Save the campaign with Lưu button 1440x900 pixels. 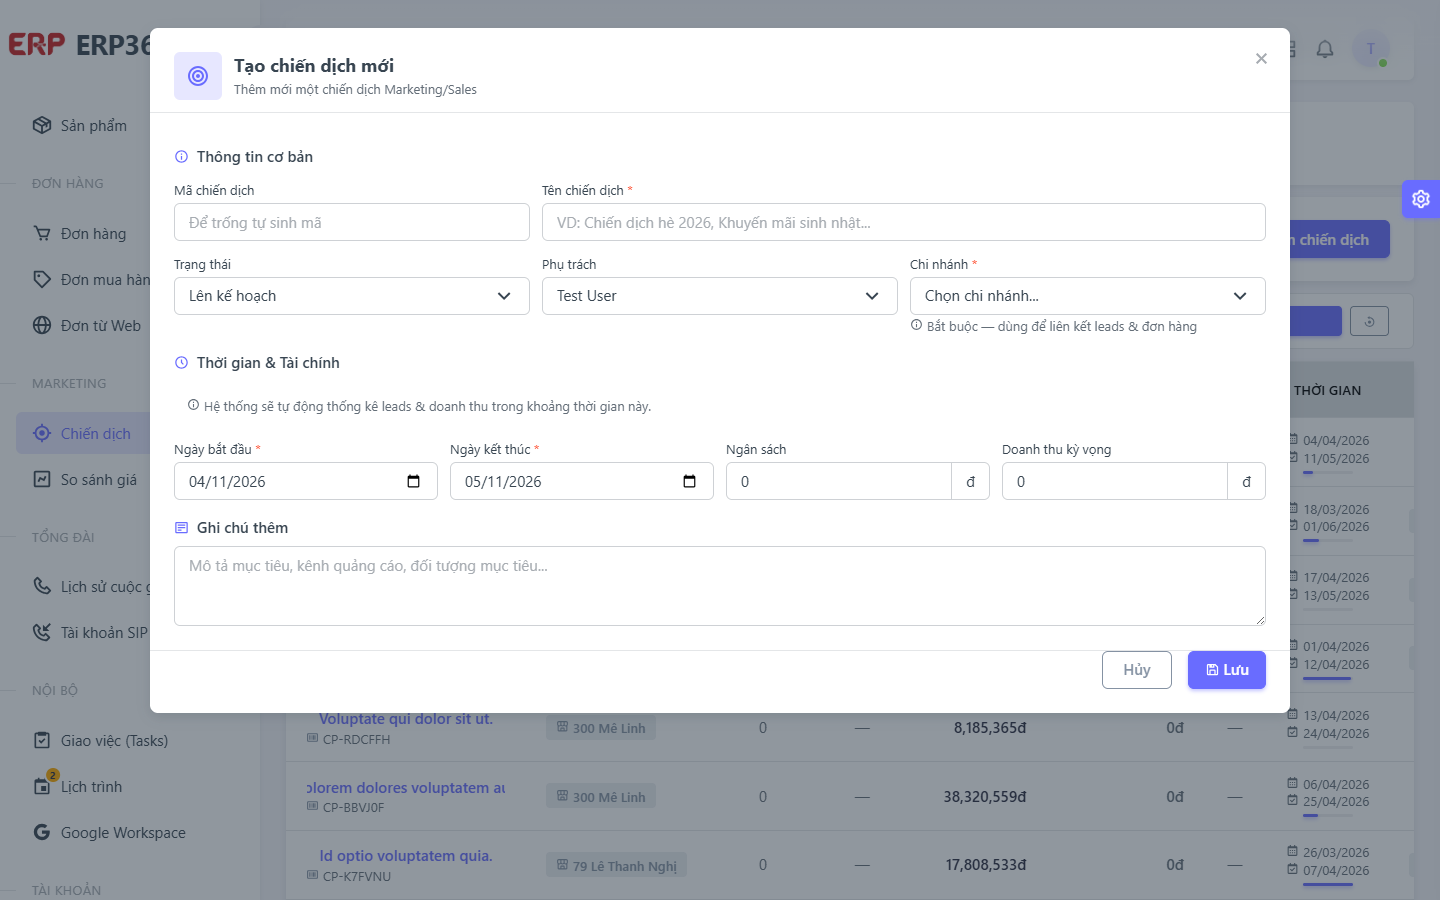tap(1227, 670)
